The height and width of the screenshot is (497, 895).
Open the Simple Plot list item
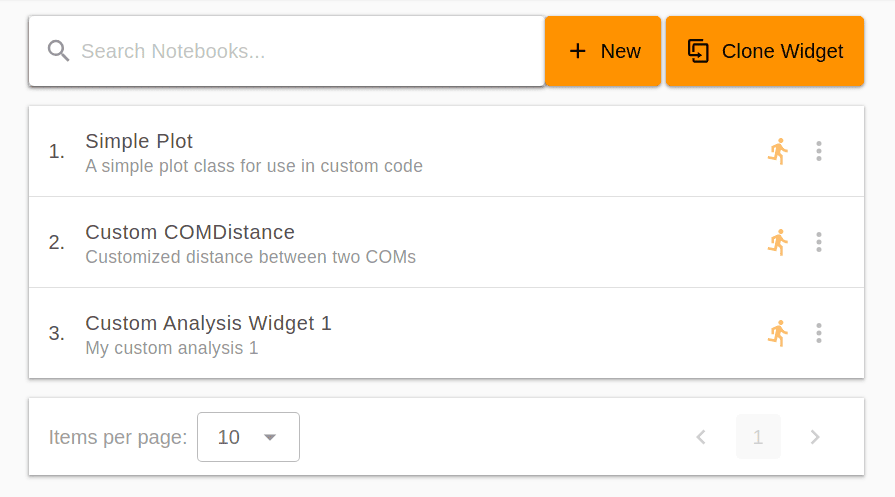pos(446,151)
